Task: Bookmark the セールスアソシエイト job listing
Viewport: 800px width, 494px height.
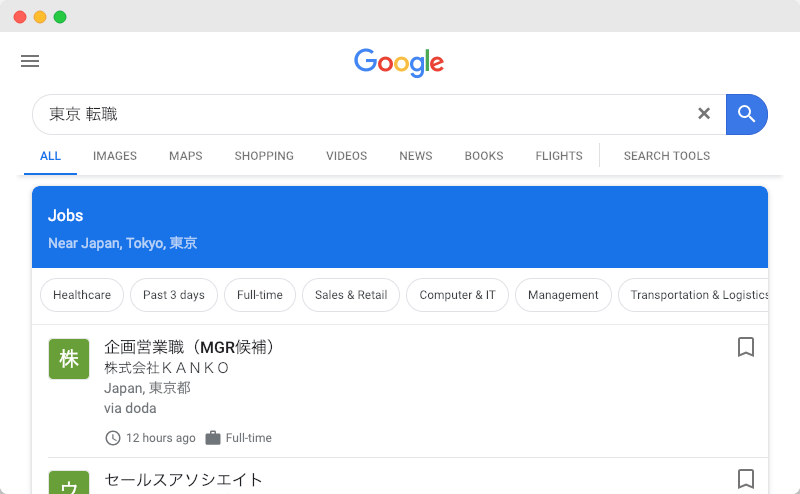Action: [x=745, y=479]
